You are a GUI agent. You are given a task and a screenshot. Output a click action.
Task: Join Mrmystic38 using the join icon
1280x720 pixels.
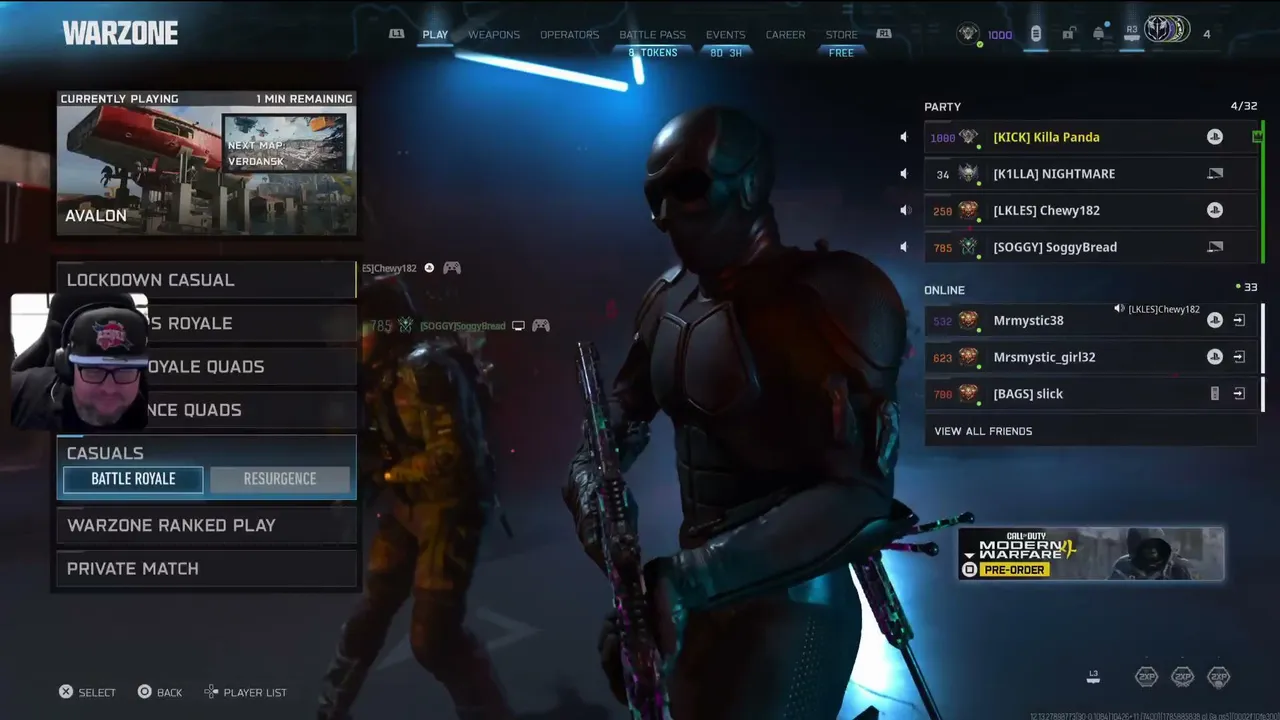[1239, 320]
